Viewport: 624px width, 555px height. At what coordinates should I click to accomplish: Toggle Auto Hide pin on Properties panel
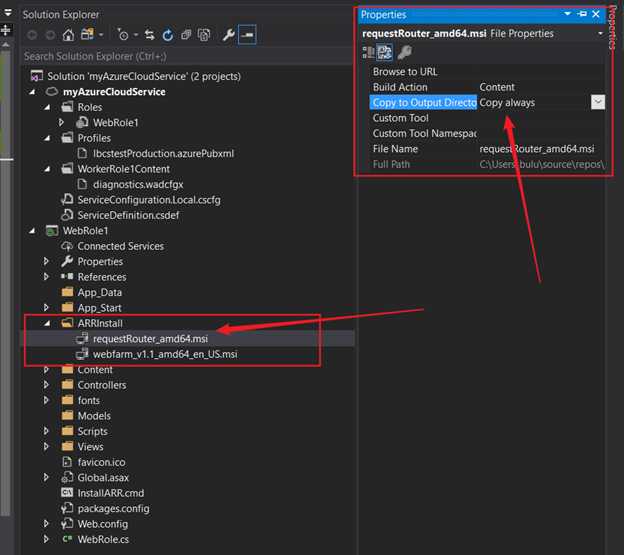pos(582,14)
